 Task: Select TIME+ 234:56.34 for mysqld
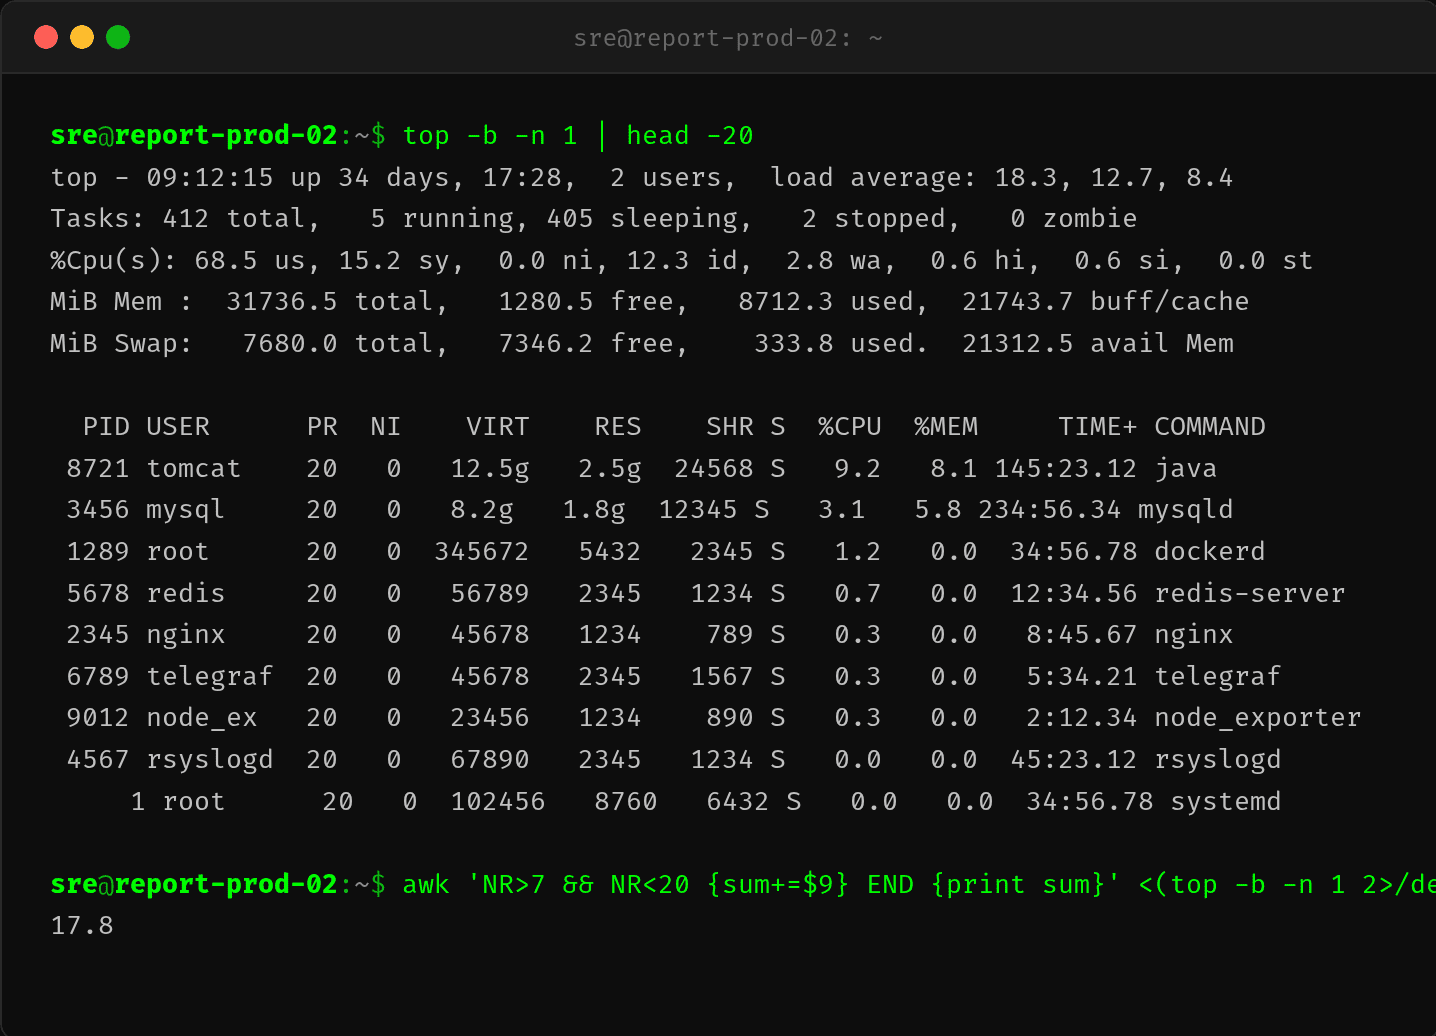[1050, 510]
